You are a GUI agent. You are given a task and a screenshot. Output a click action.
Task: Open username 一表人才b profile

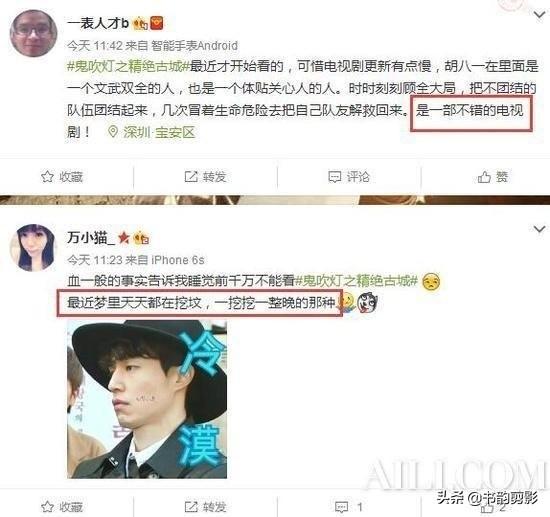click(x=98, y=24)
